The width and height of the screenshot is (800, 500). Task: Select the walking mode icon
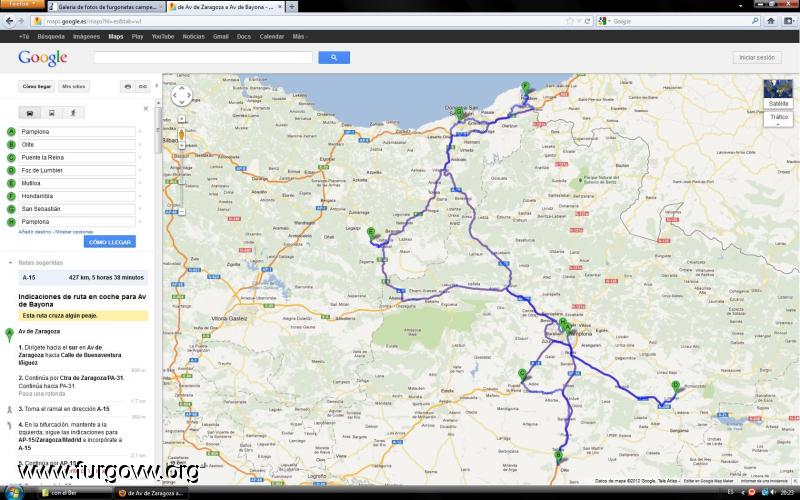pyautogui.click(x=73, y=113)
